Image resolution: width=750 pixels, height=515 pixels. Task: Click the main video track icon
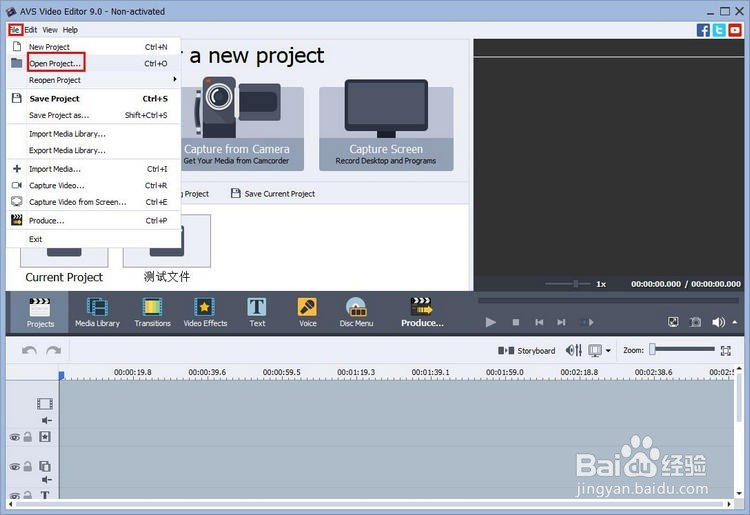(45, 404)
